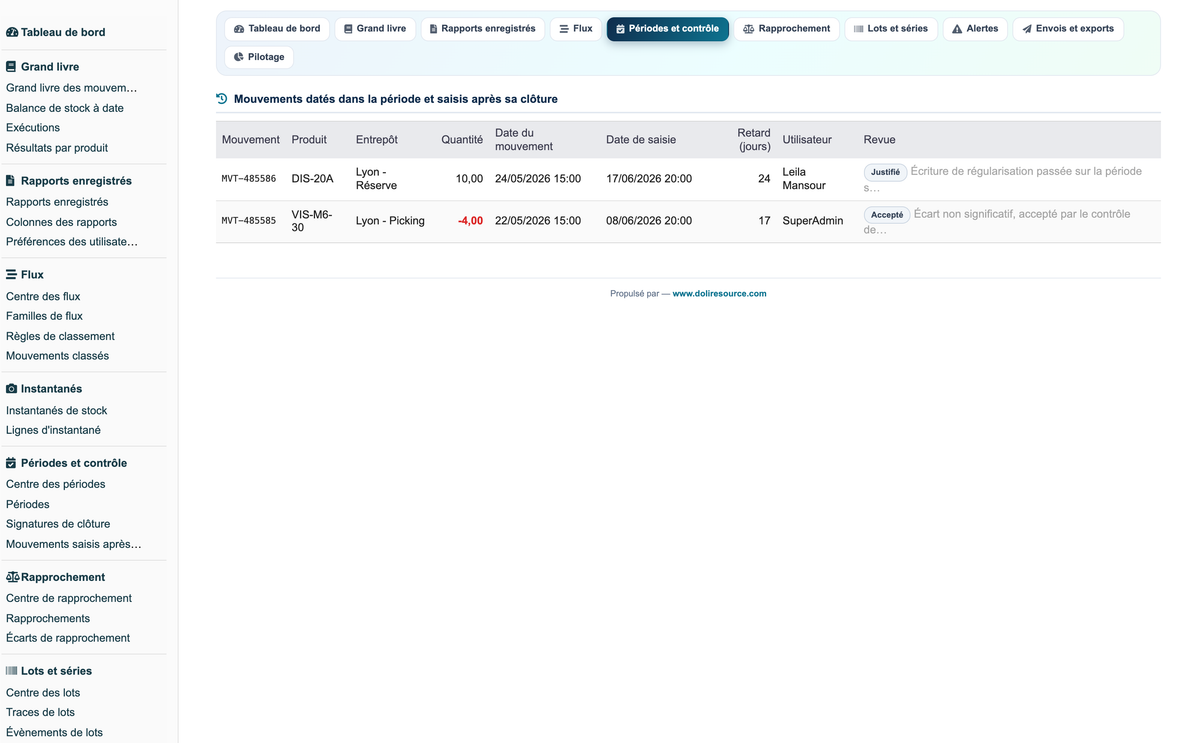This screenshot has width=1200, height=743.
Task: Go to Familles de flux
Action: point(44,316)
